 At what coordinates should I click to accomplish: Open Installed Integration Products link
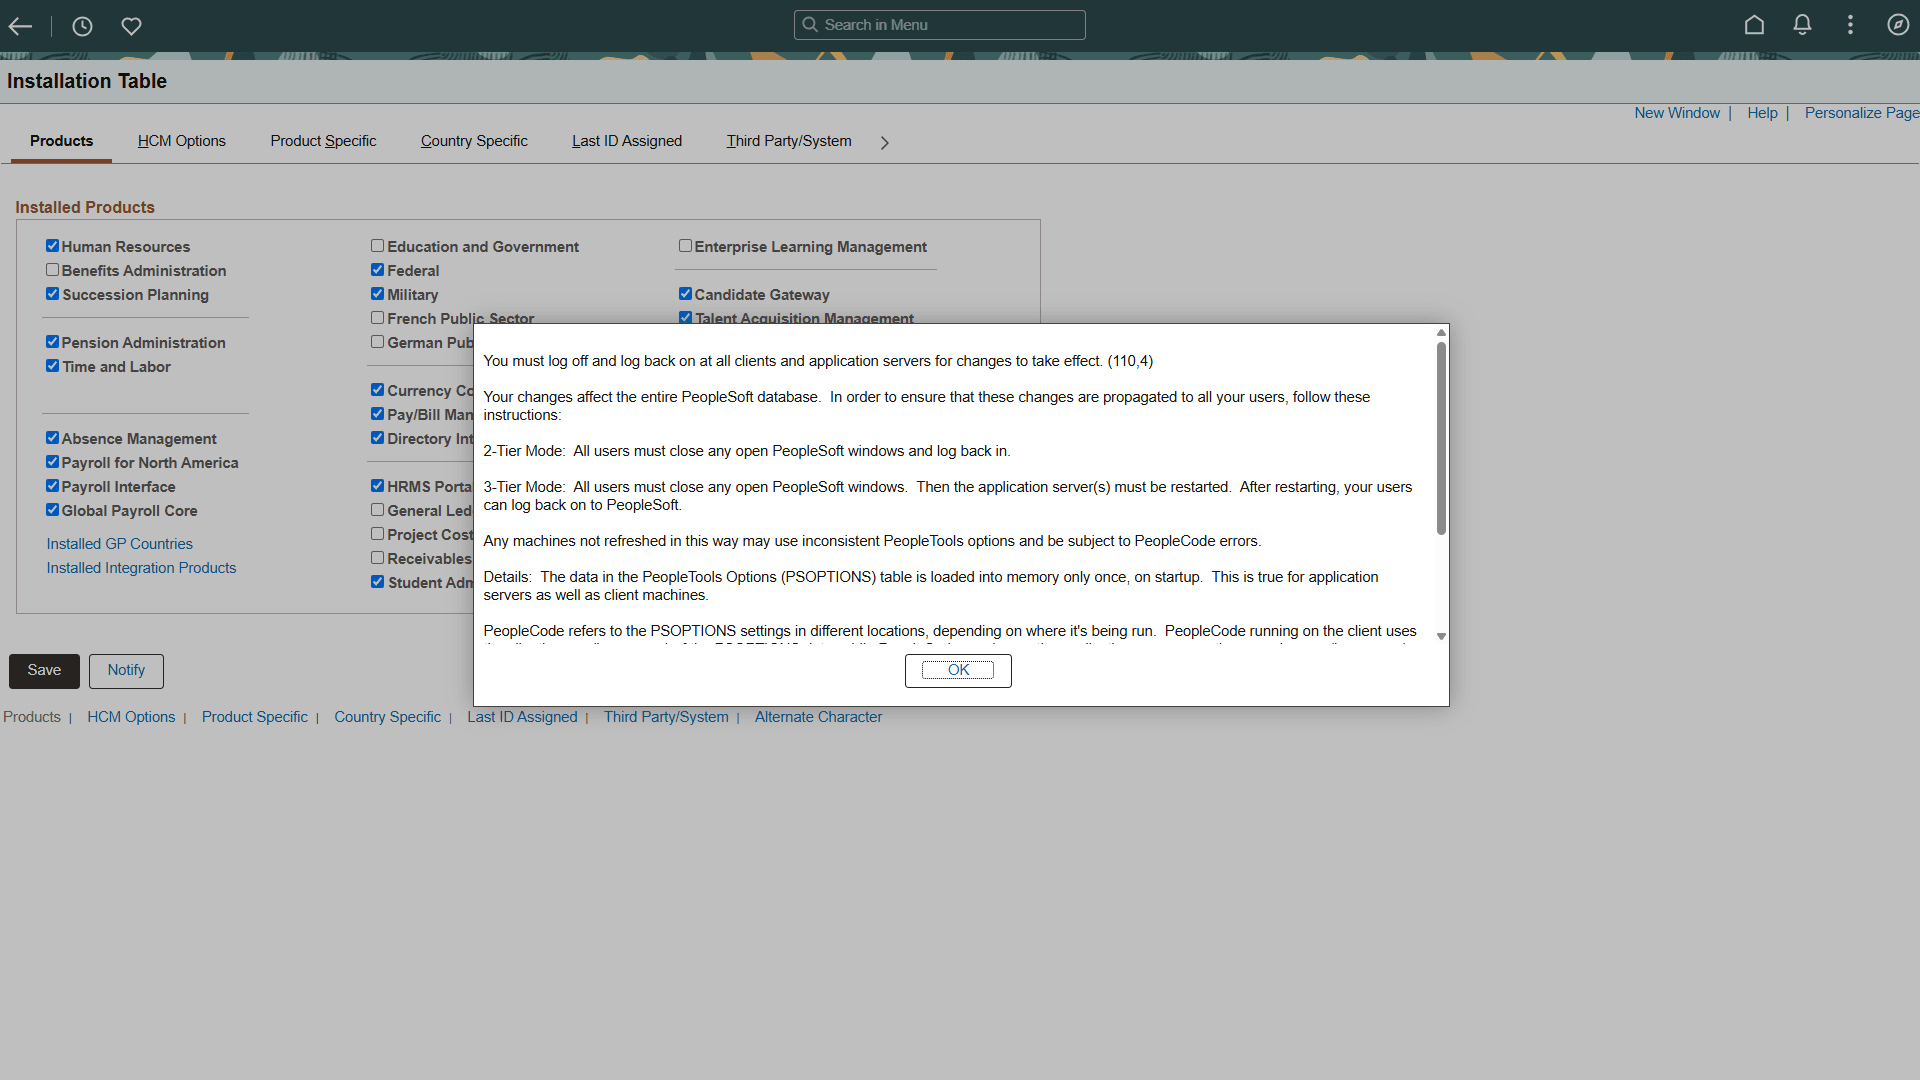point(141,568)
